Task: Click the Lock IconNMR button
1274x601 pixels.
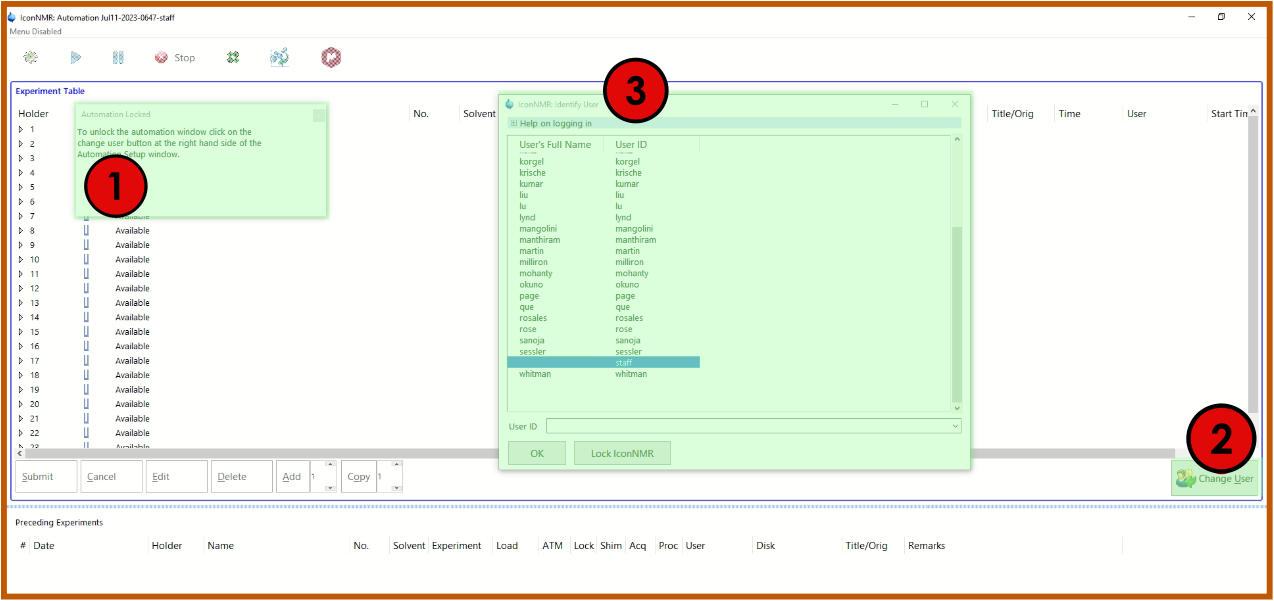Action: pyautogui.click(x=621, y=453)
